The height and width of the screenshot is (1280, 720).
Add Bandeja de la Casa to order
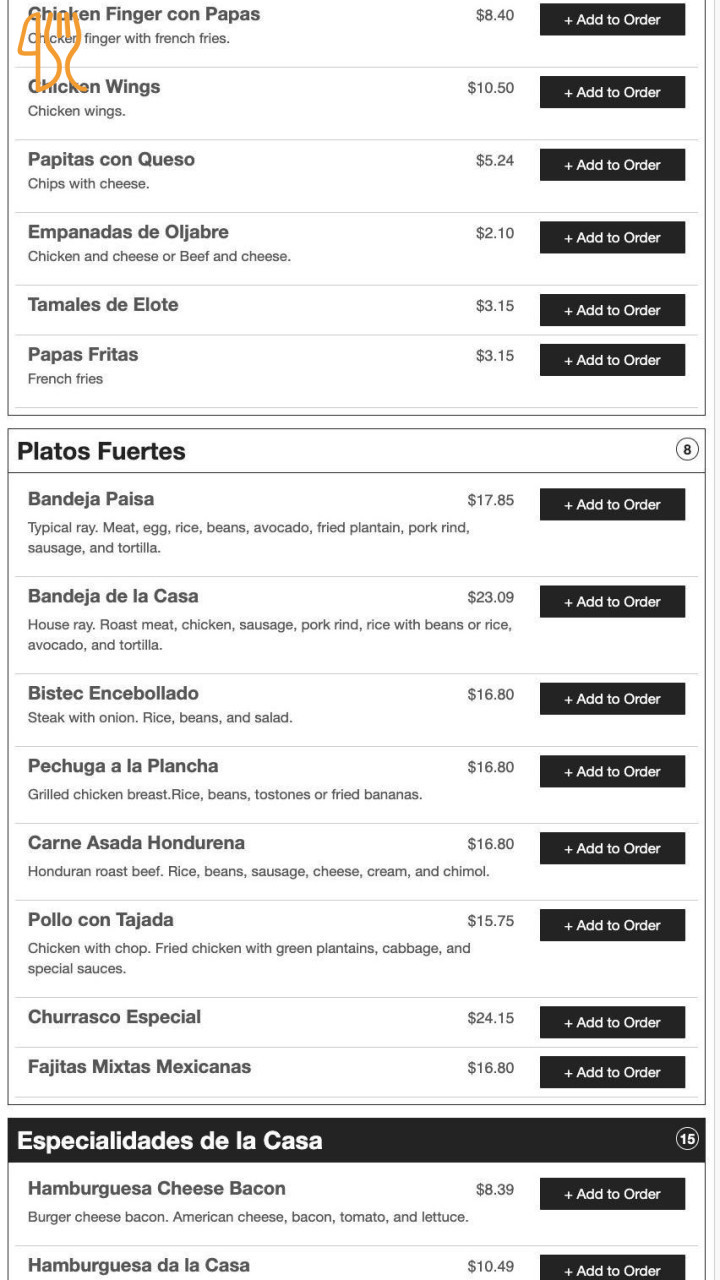pos(612,602)
